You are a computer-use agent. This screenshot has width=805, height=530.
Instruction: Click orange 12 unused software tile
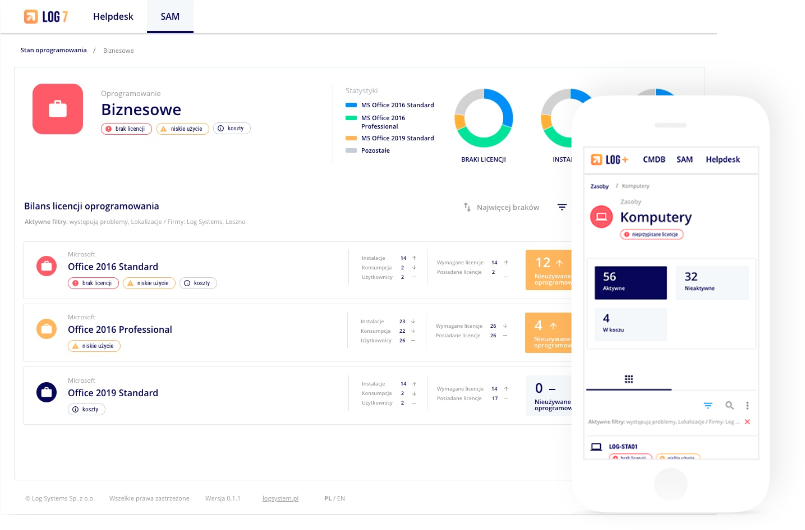tap(548, 270)
